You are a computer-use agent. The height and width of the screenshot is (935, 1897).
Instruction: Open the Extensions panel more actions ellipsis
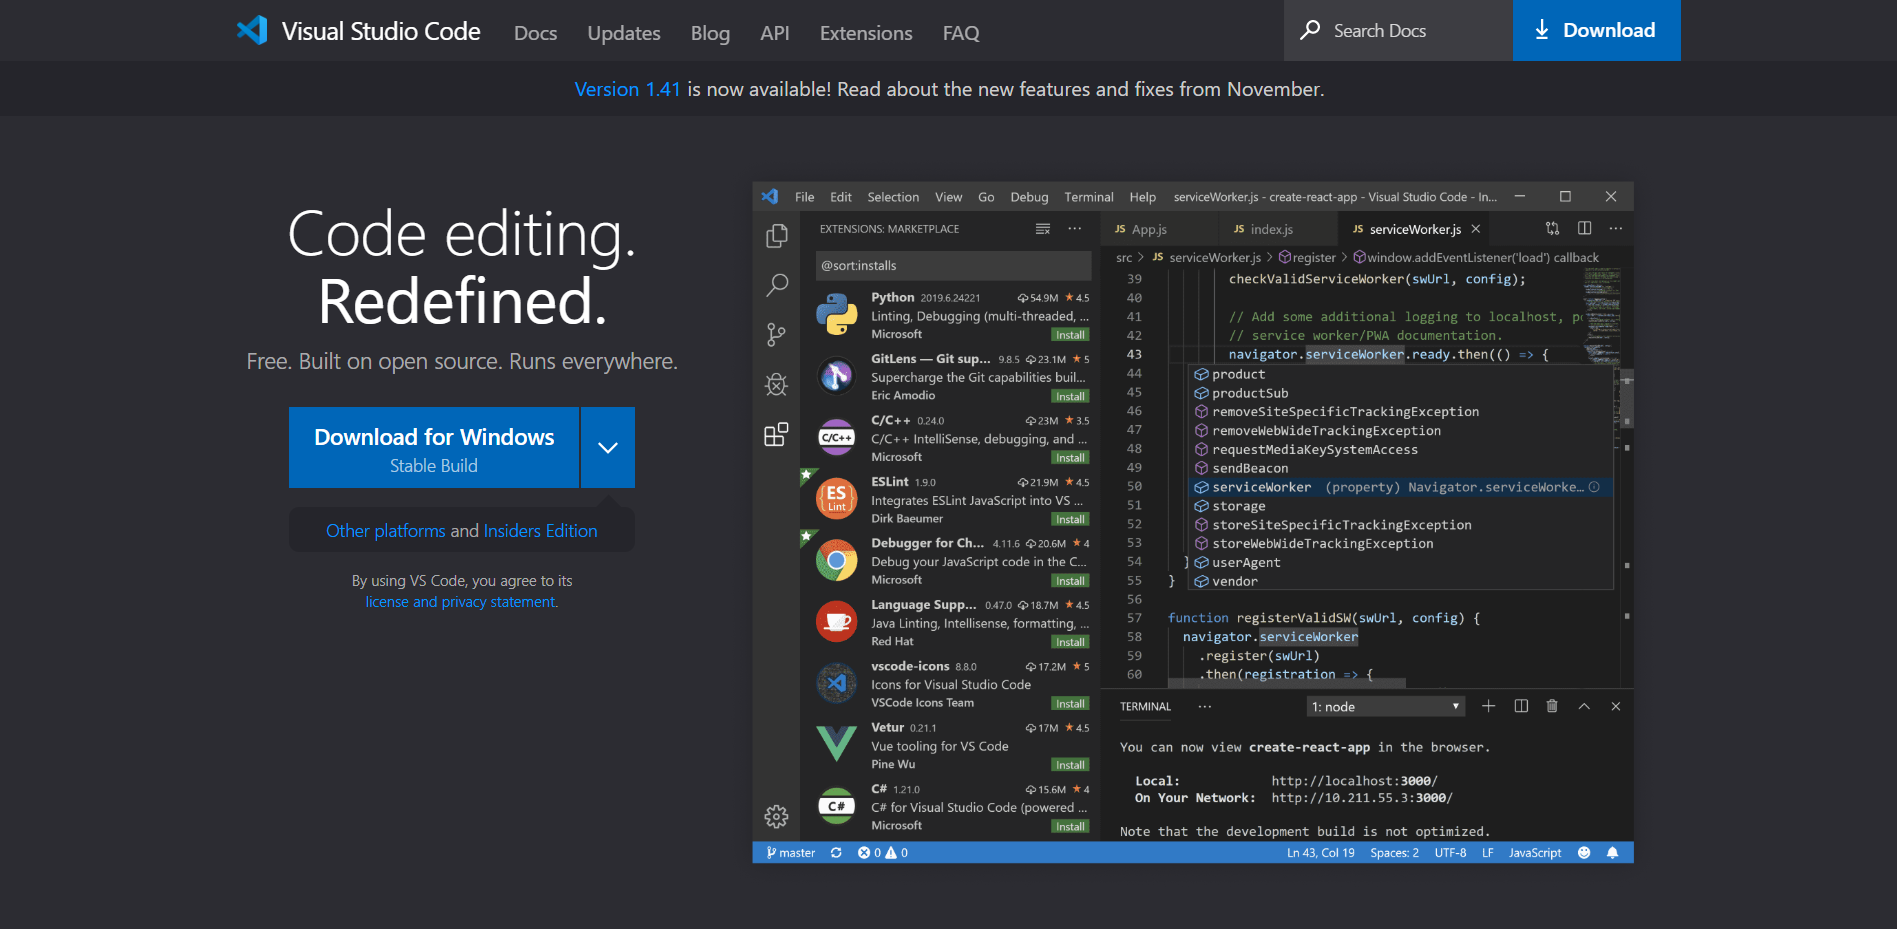1074,229
